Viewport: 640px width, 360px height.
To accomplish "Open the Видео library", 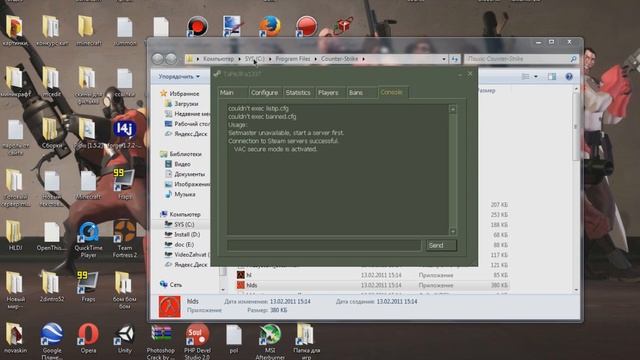I will [178, 164].
